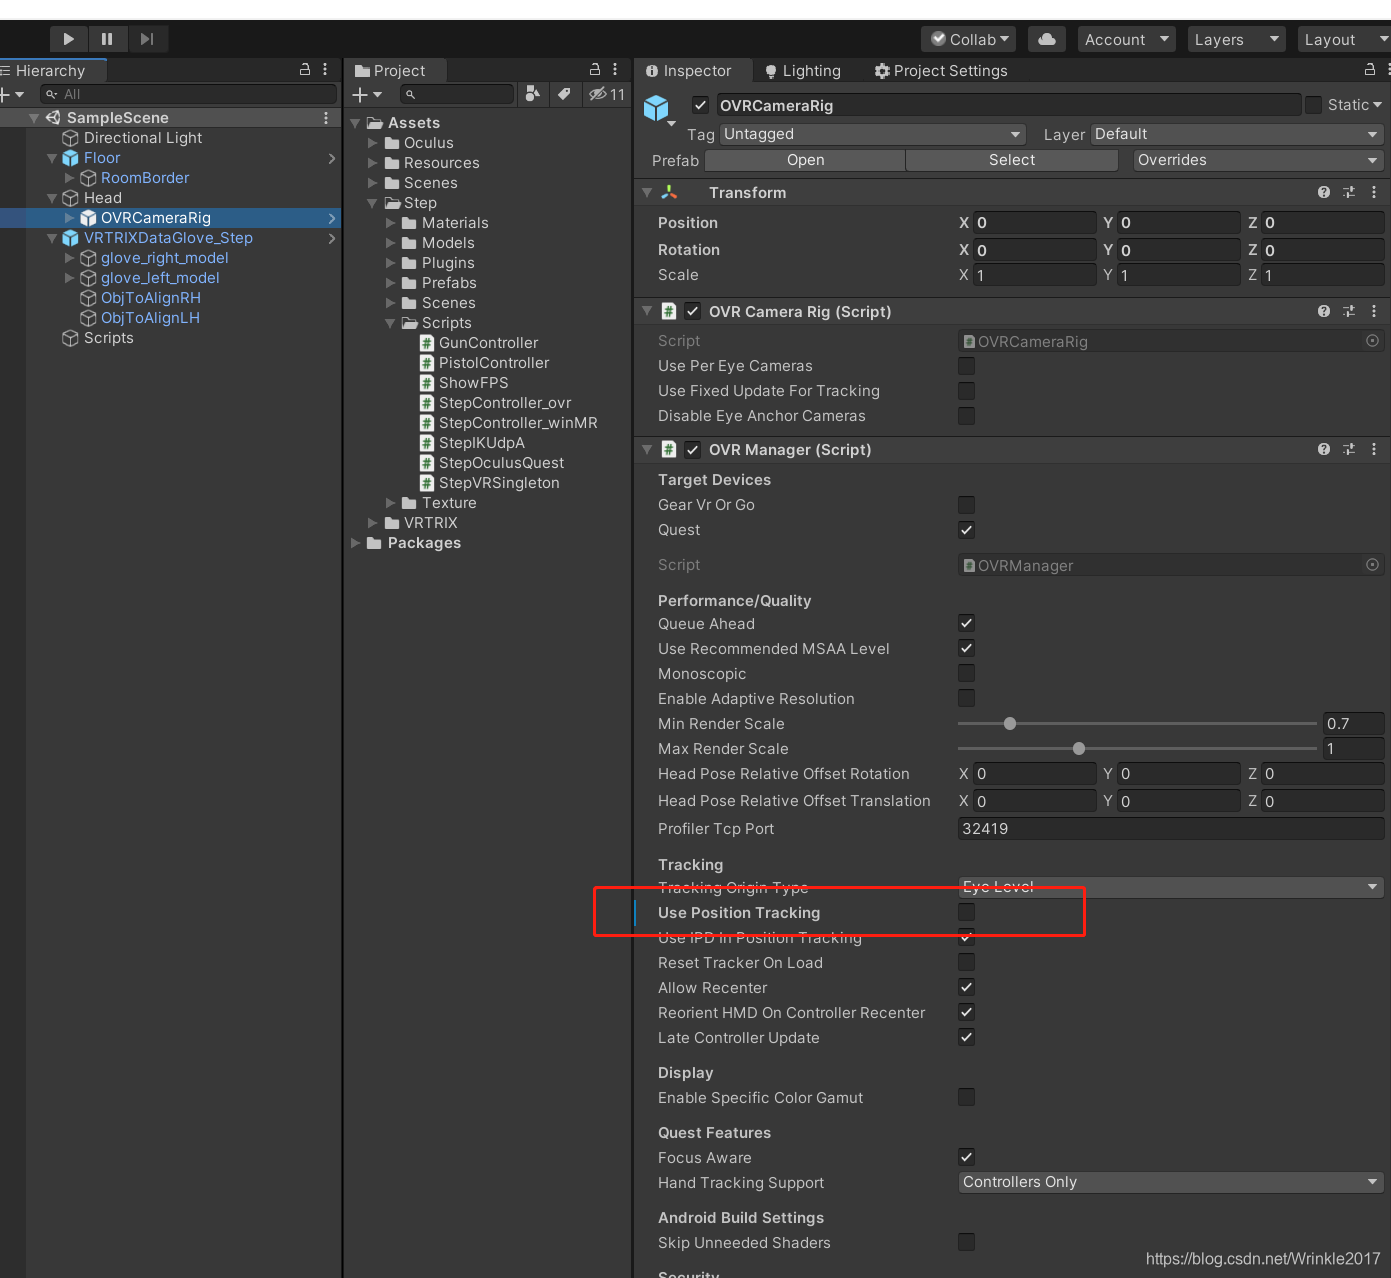Open the Tag dropdown showing Untagged
The width and height of the screenshot is (1391, 1278).
point(873,134)
